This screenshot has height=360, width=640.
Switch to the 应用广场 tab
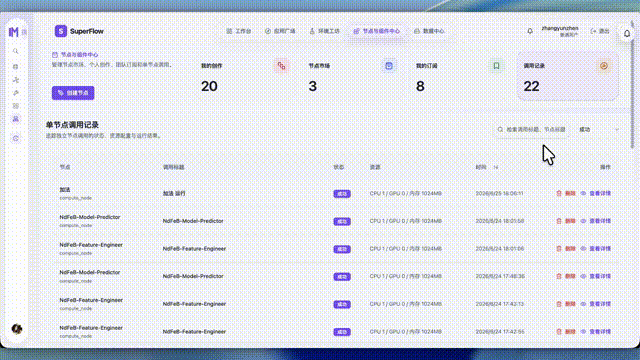pyautogui.click(x=280, y=31)
